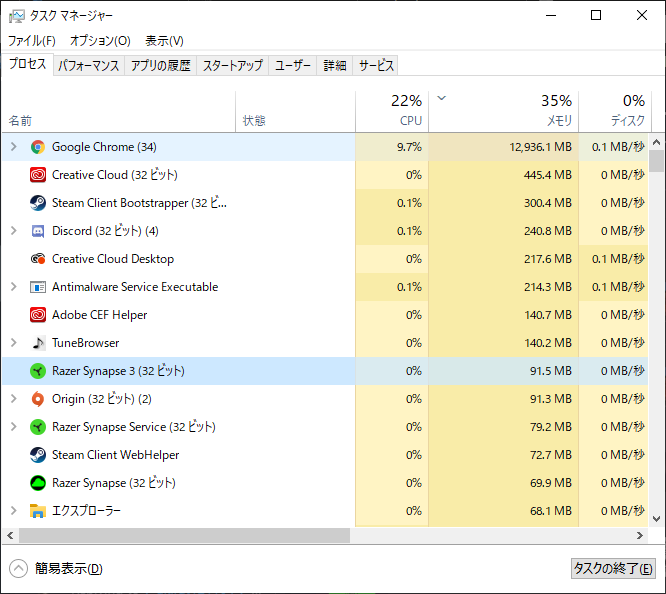Click the Razer Synapse Service icon
This screenshot has width=666, height=594.
pyautogui.click(x=38, y=427)
